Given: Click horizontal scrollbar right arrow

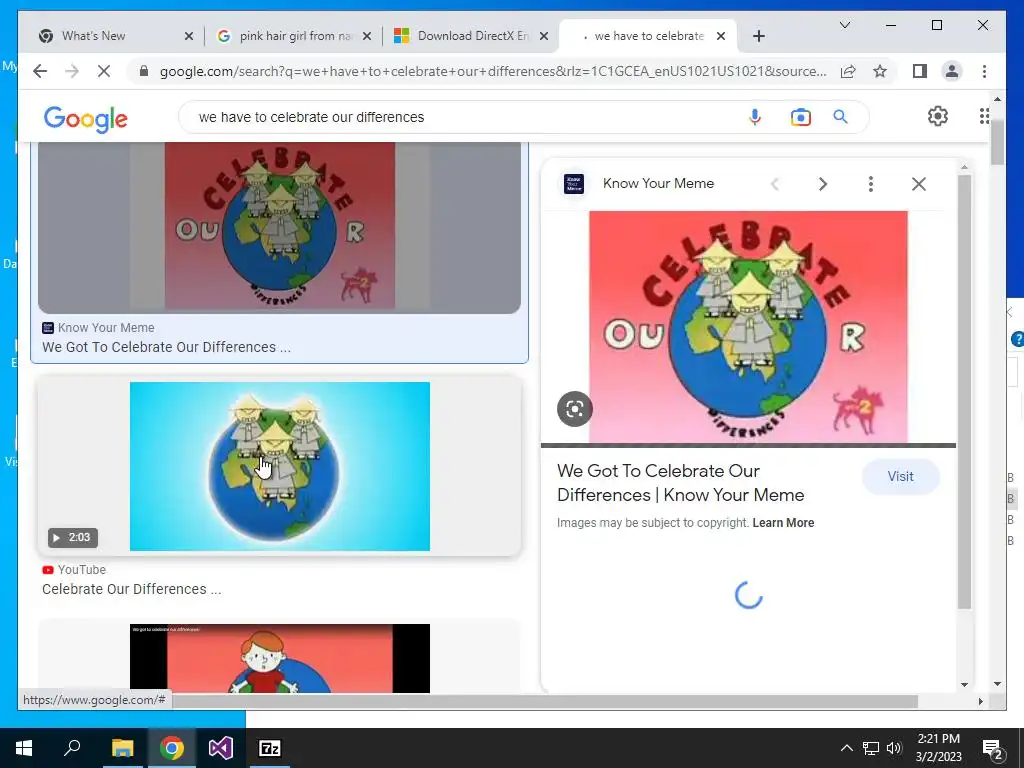Looking at the screenshot, I should [x=980, y=701].
